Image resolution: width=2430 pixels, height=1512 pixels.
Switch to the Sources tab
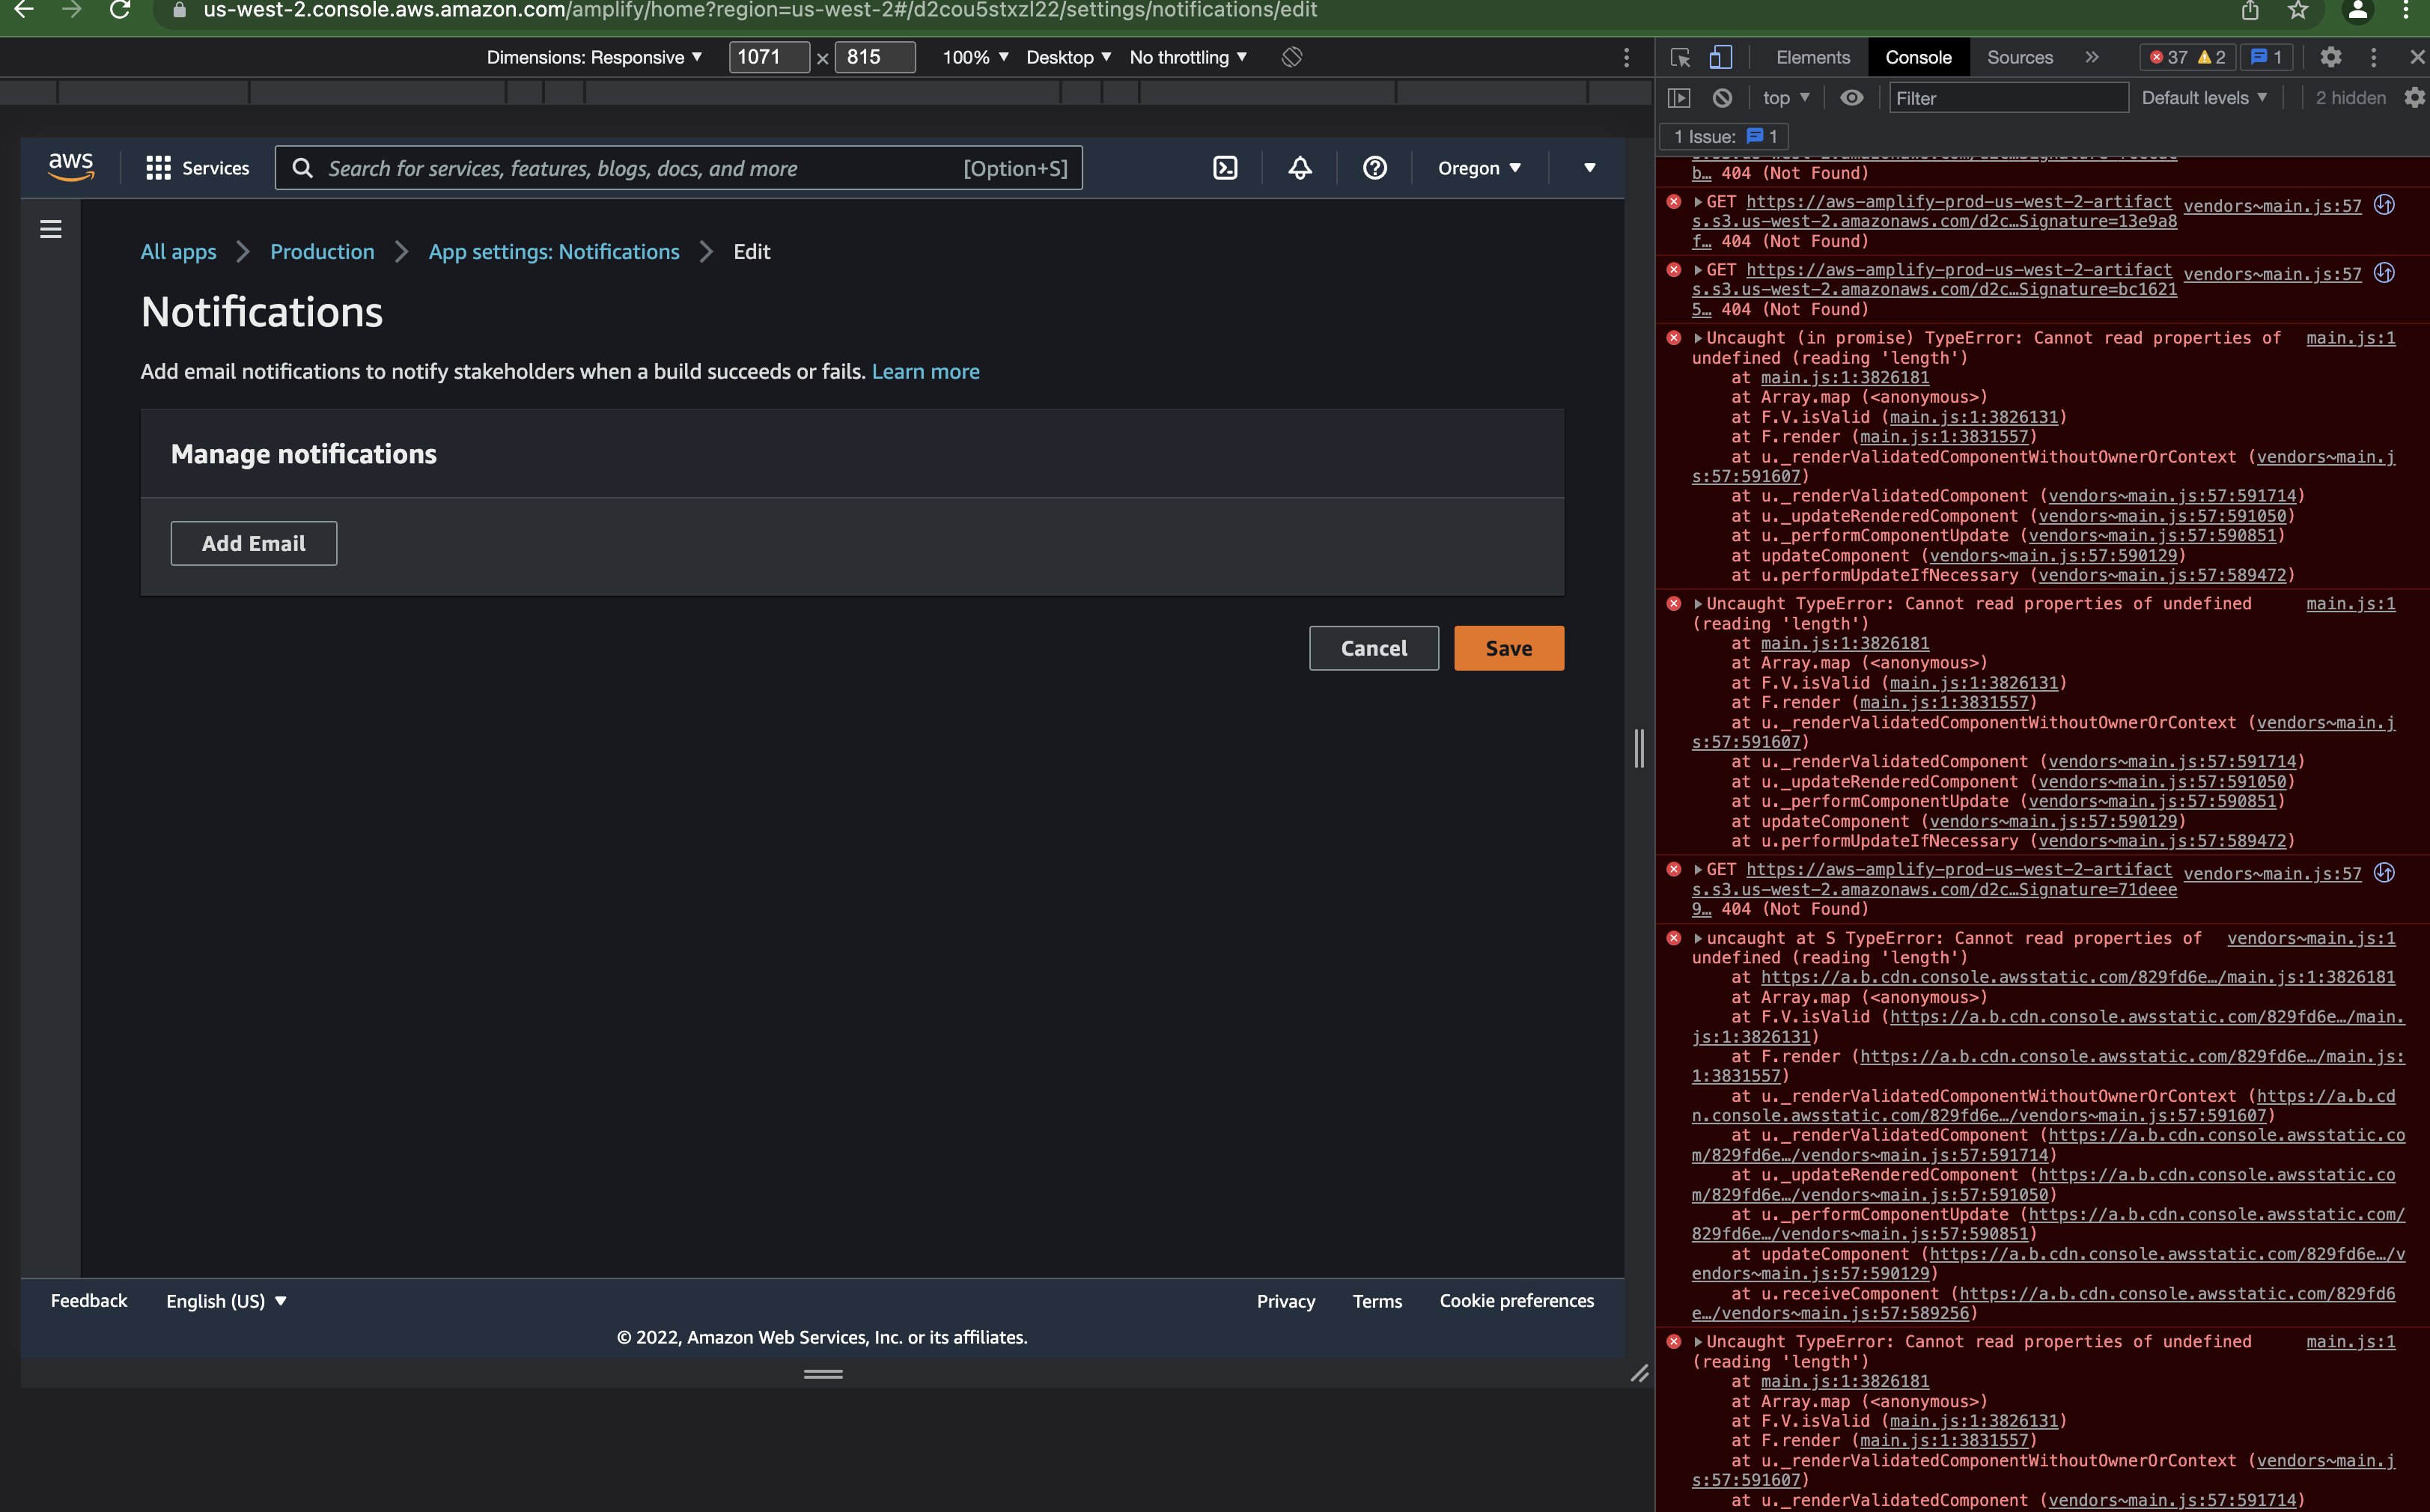pyautogui.click(x=2020, y=57)
